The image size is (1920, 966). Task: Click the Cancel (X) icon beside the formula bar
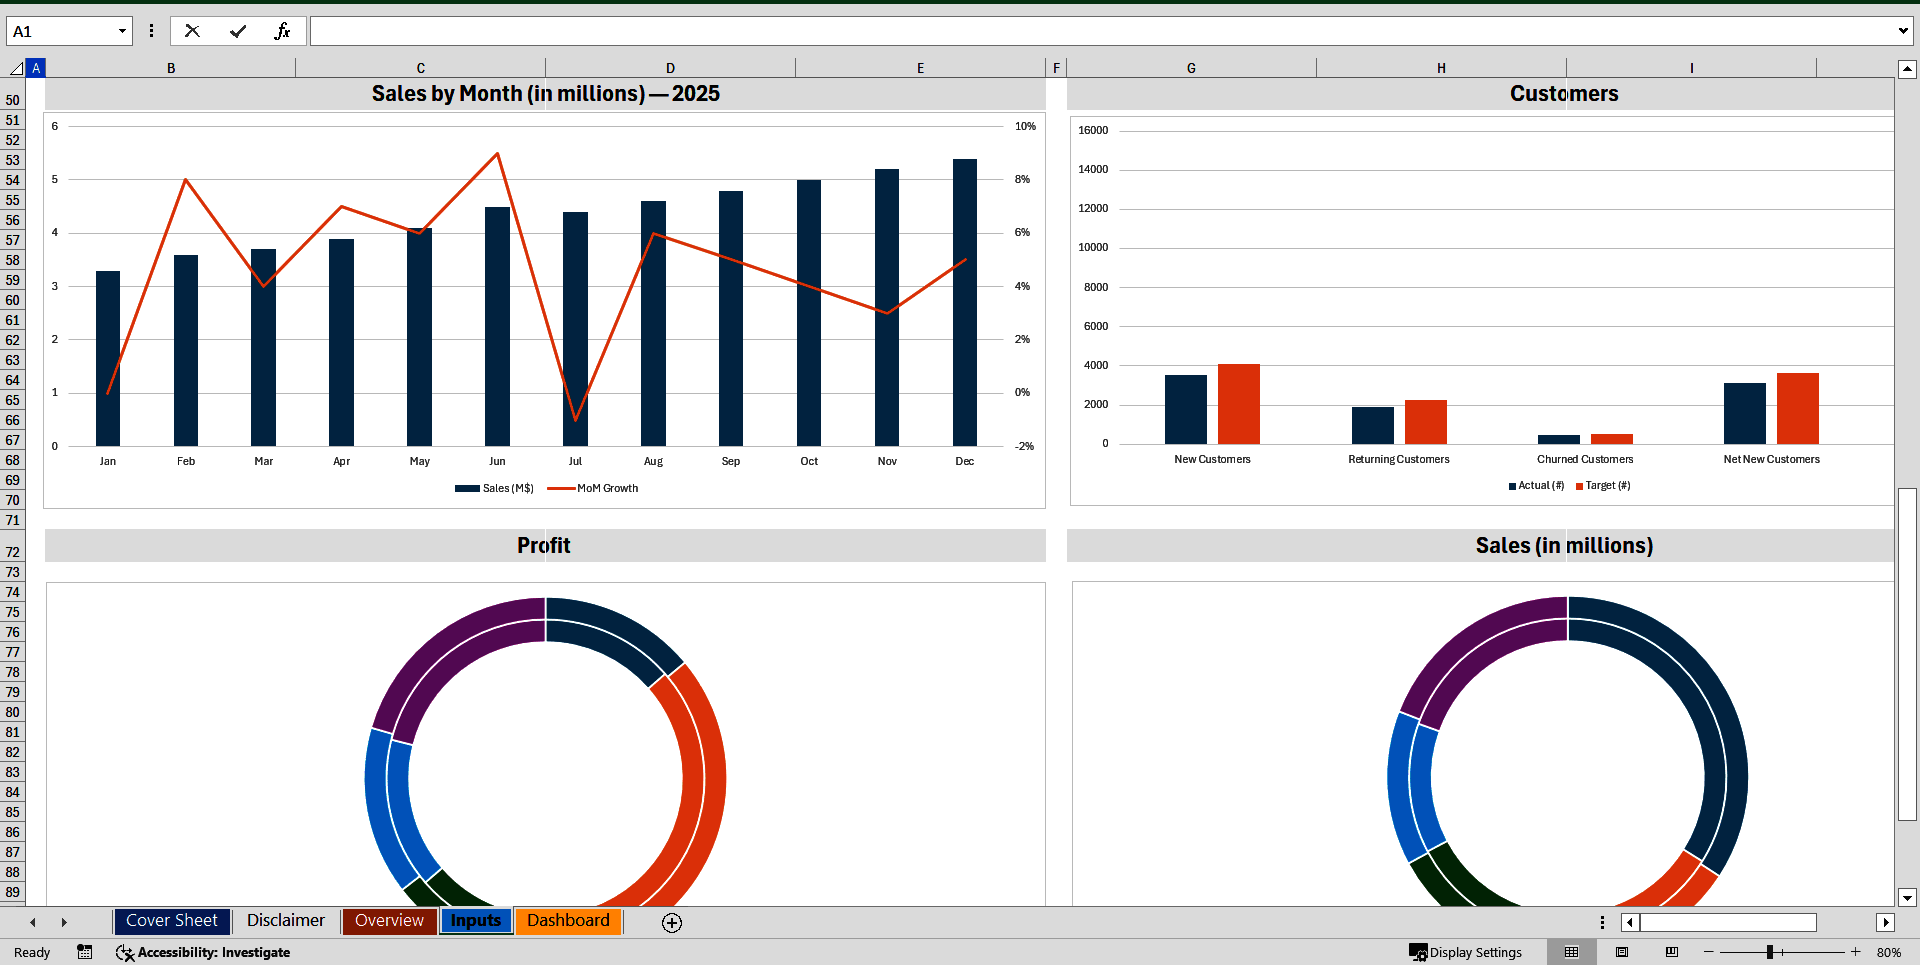click(x=192, y=30)
